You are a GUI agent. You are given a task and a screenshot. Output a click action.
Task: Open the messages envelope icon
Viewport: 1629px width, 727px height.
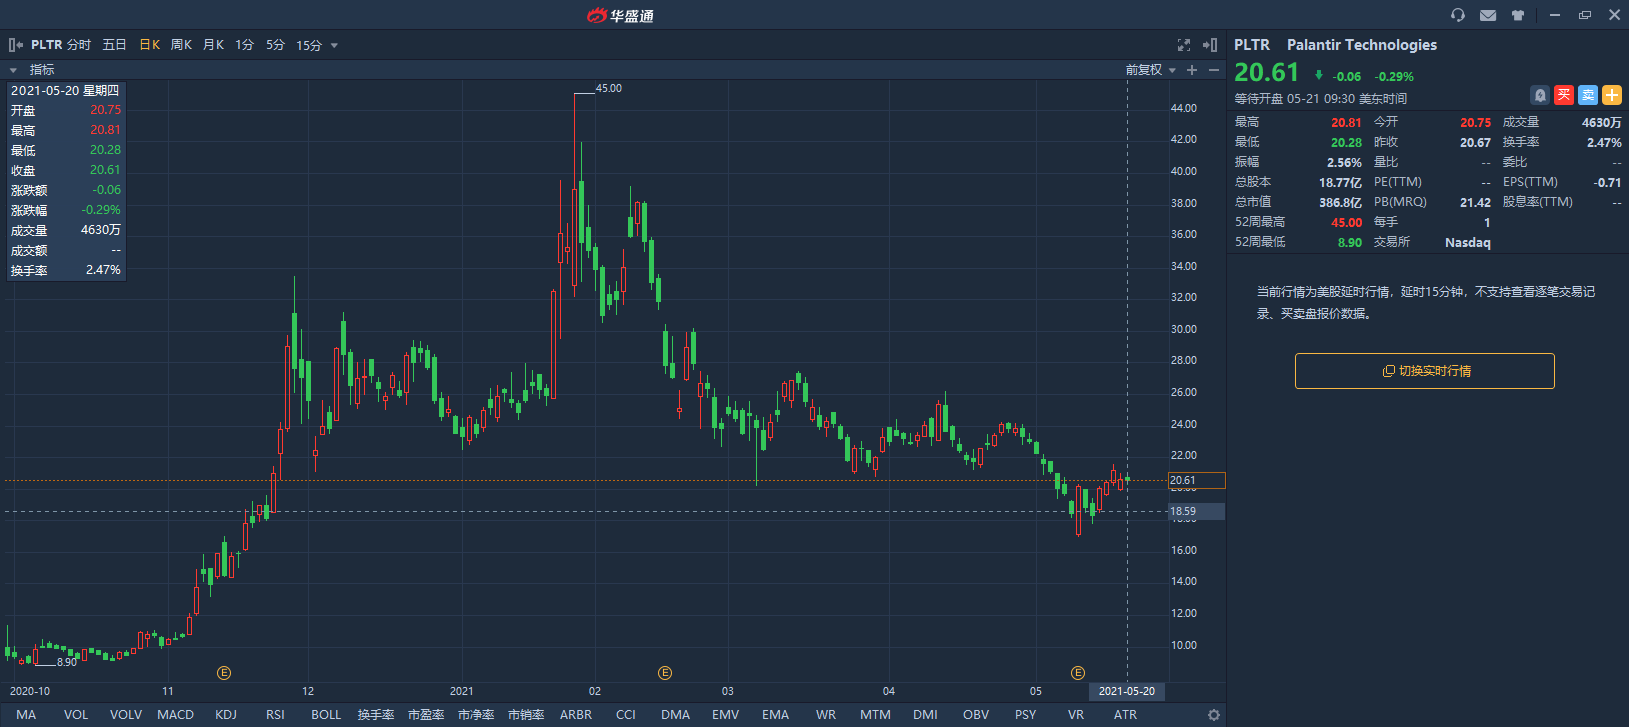coord(1488,15)
